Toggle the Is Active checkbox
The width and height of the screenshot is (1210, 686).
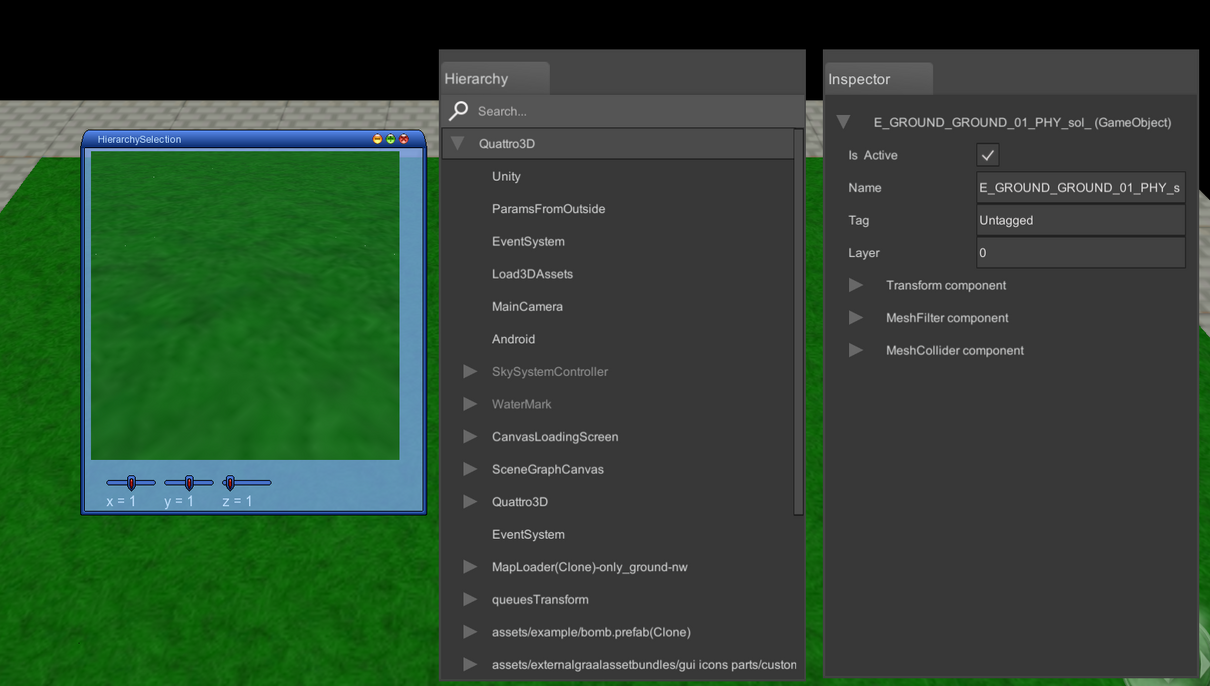click(x=987, y=155)
